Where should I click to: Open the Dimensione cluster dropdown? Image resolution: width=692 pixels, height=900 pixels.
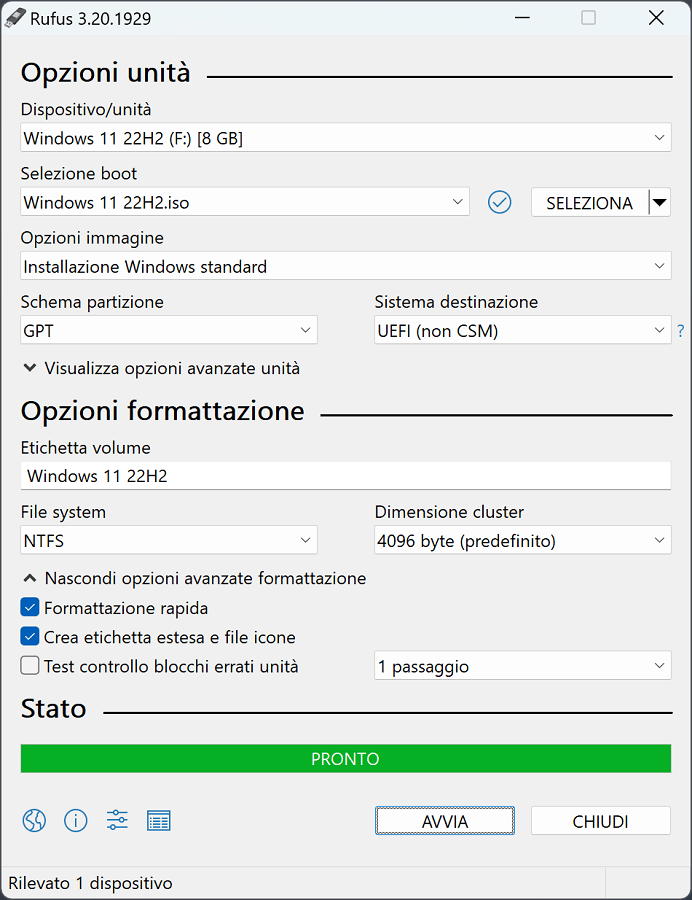point(522,540)
